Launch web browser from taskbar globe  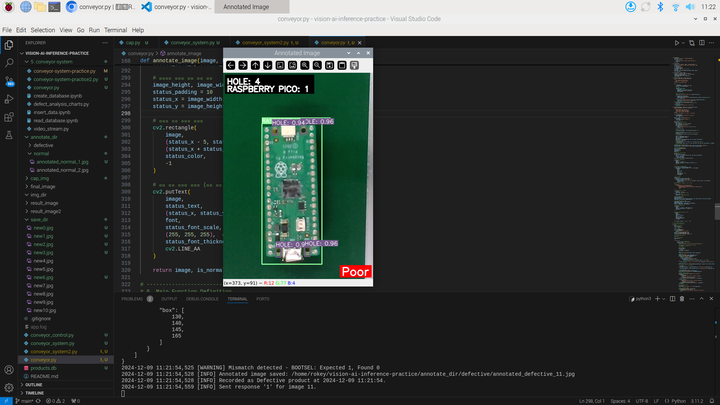(26, 7)
